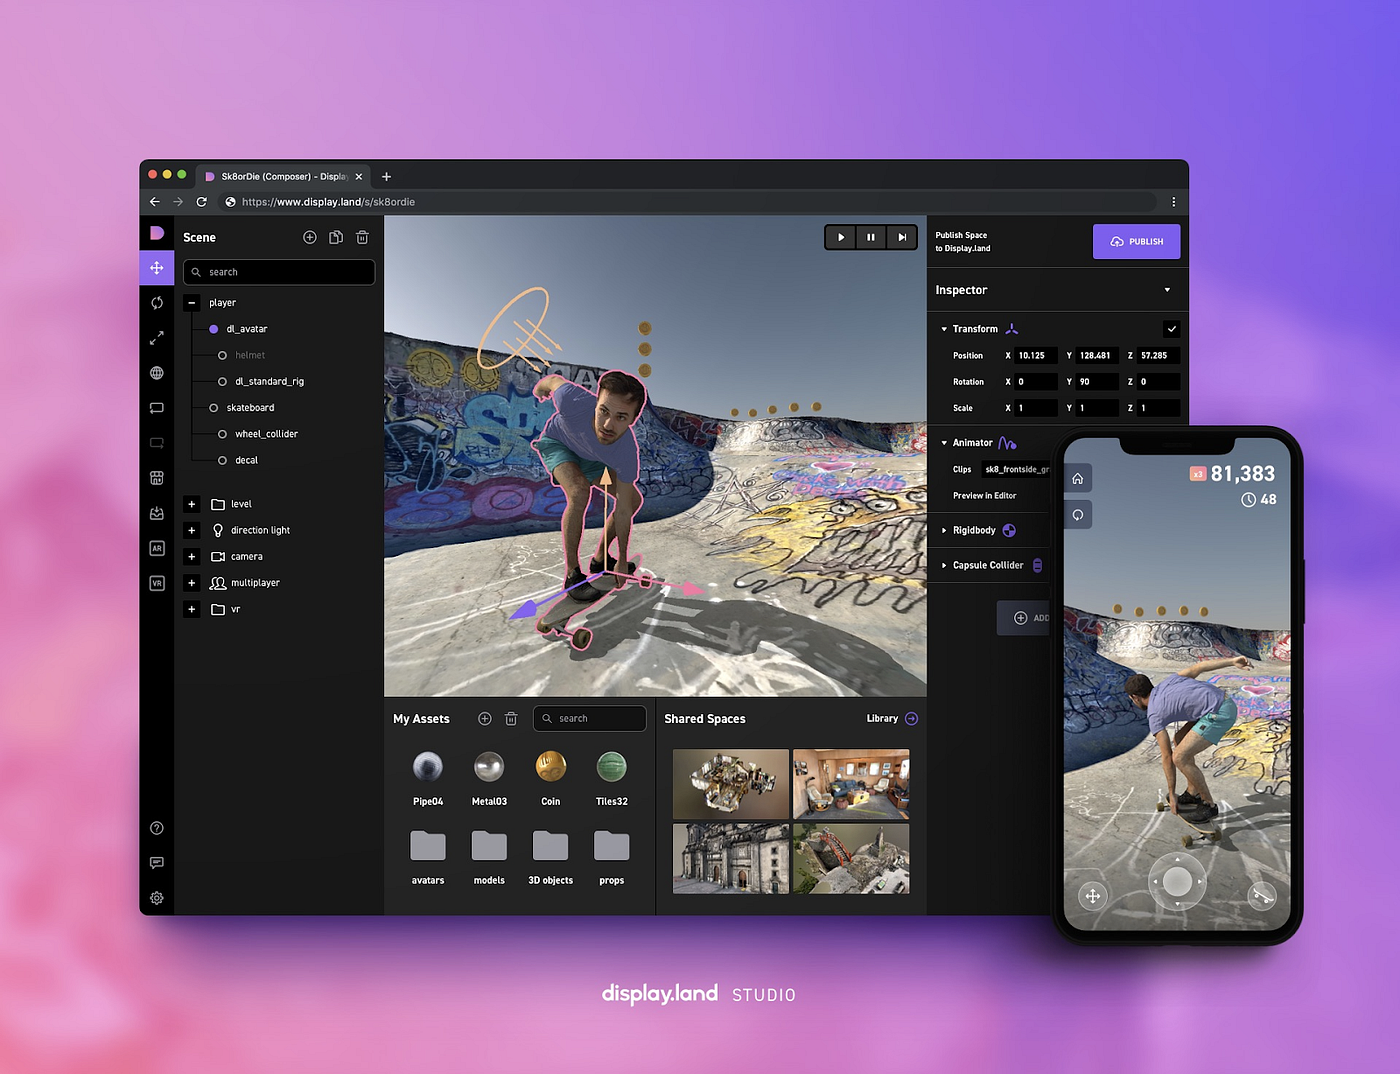The height and width of the screenshot is (1074, 1400).
Task: Collapse the Animator section
Action: tap(944, 443)
